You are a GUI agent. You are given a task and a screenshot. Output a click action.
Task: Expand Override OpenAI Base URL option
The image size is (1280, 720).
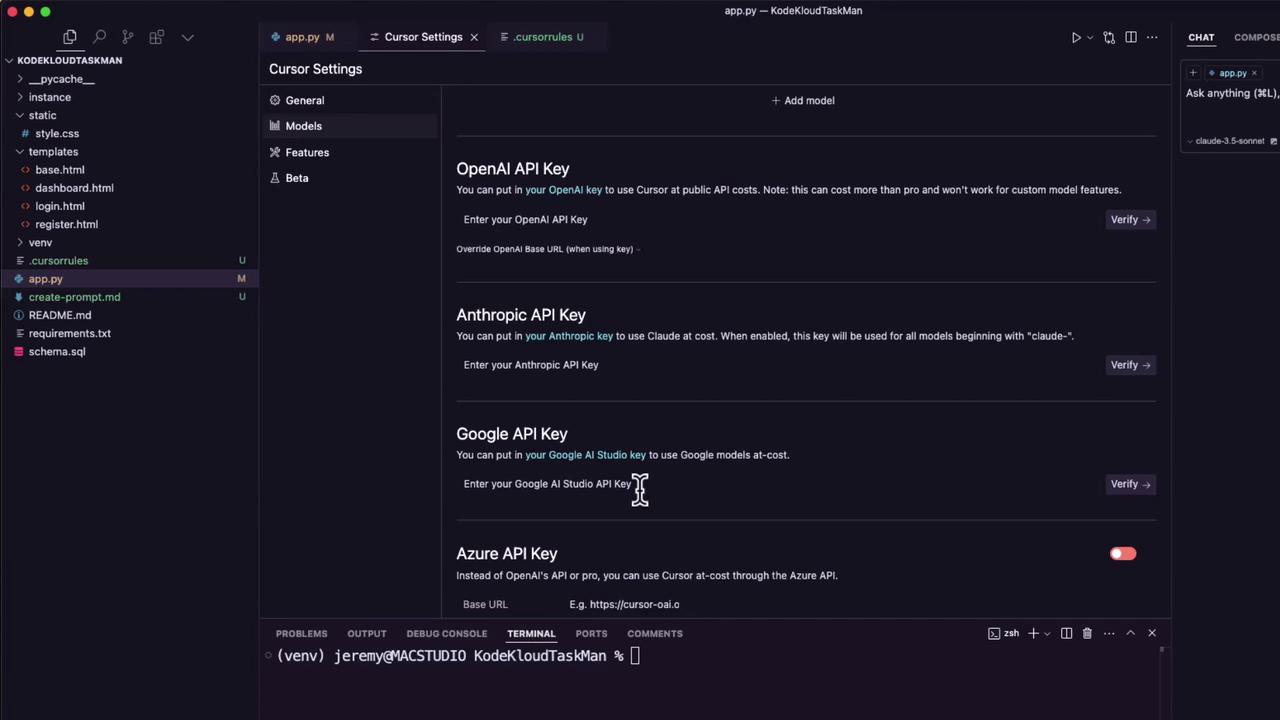(x=548, y=249)
